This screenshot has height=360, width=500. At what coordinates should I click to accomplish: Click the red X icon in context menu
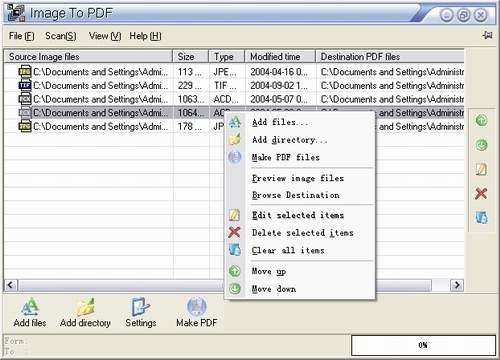point(234,232)
